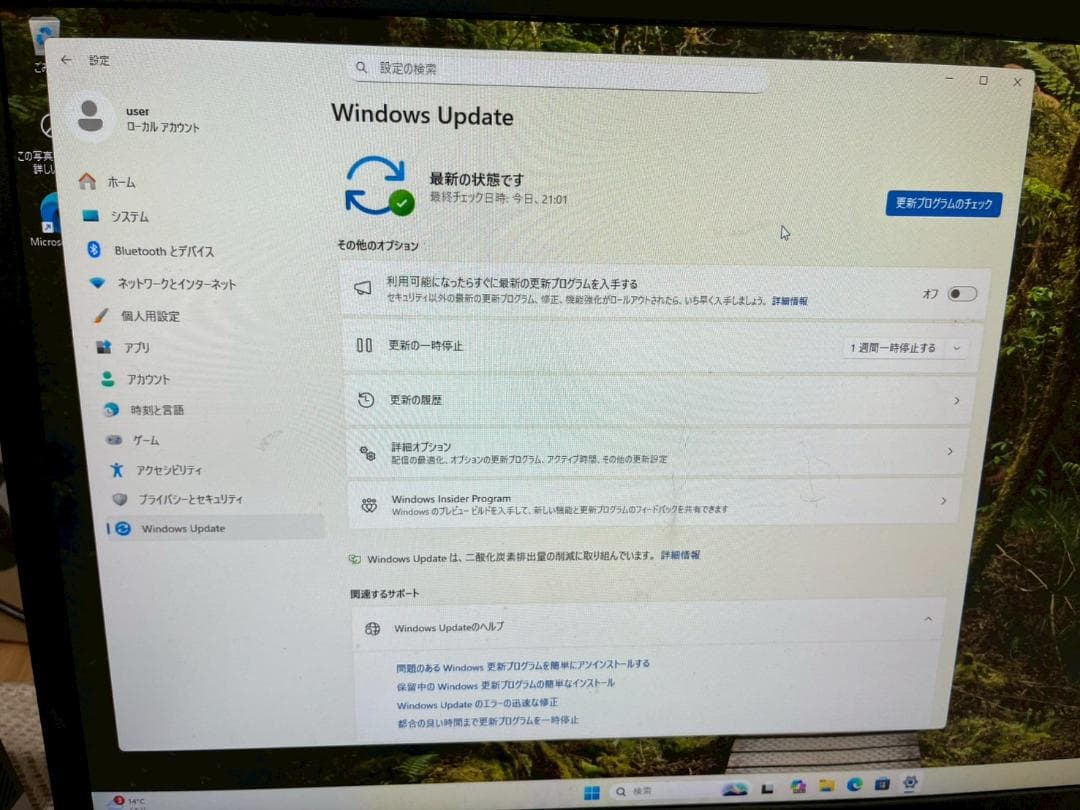Click the 更新プログラムのチェック button
Image resolution: width=1080 pixels, height=810 pixels.
[943, 203]
